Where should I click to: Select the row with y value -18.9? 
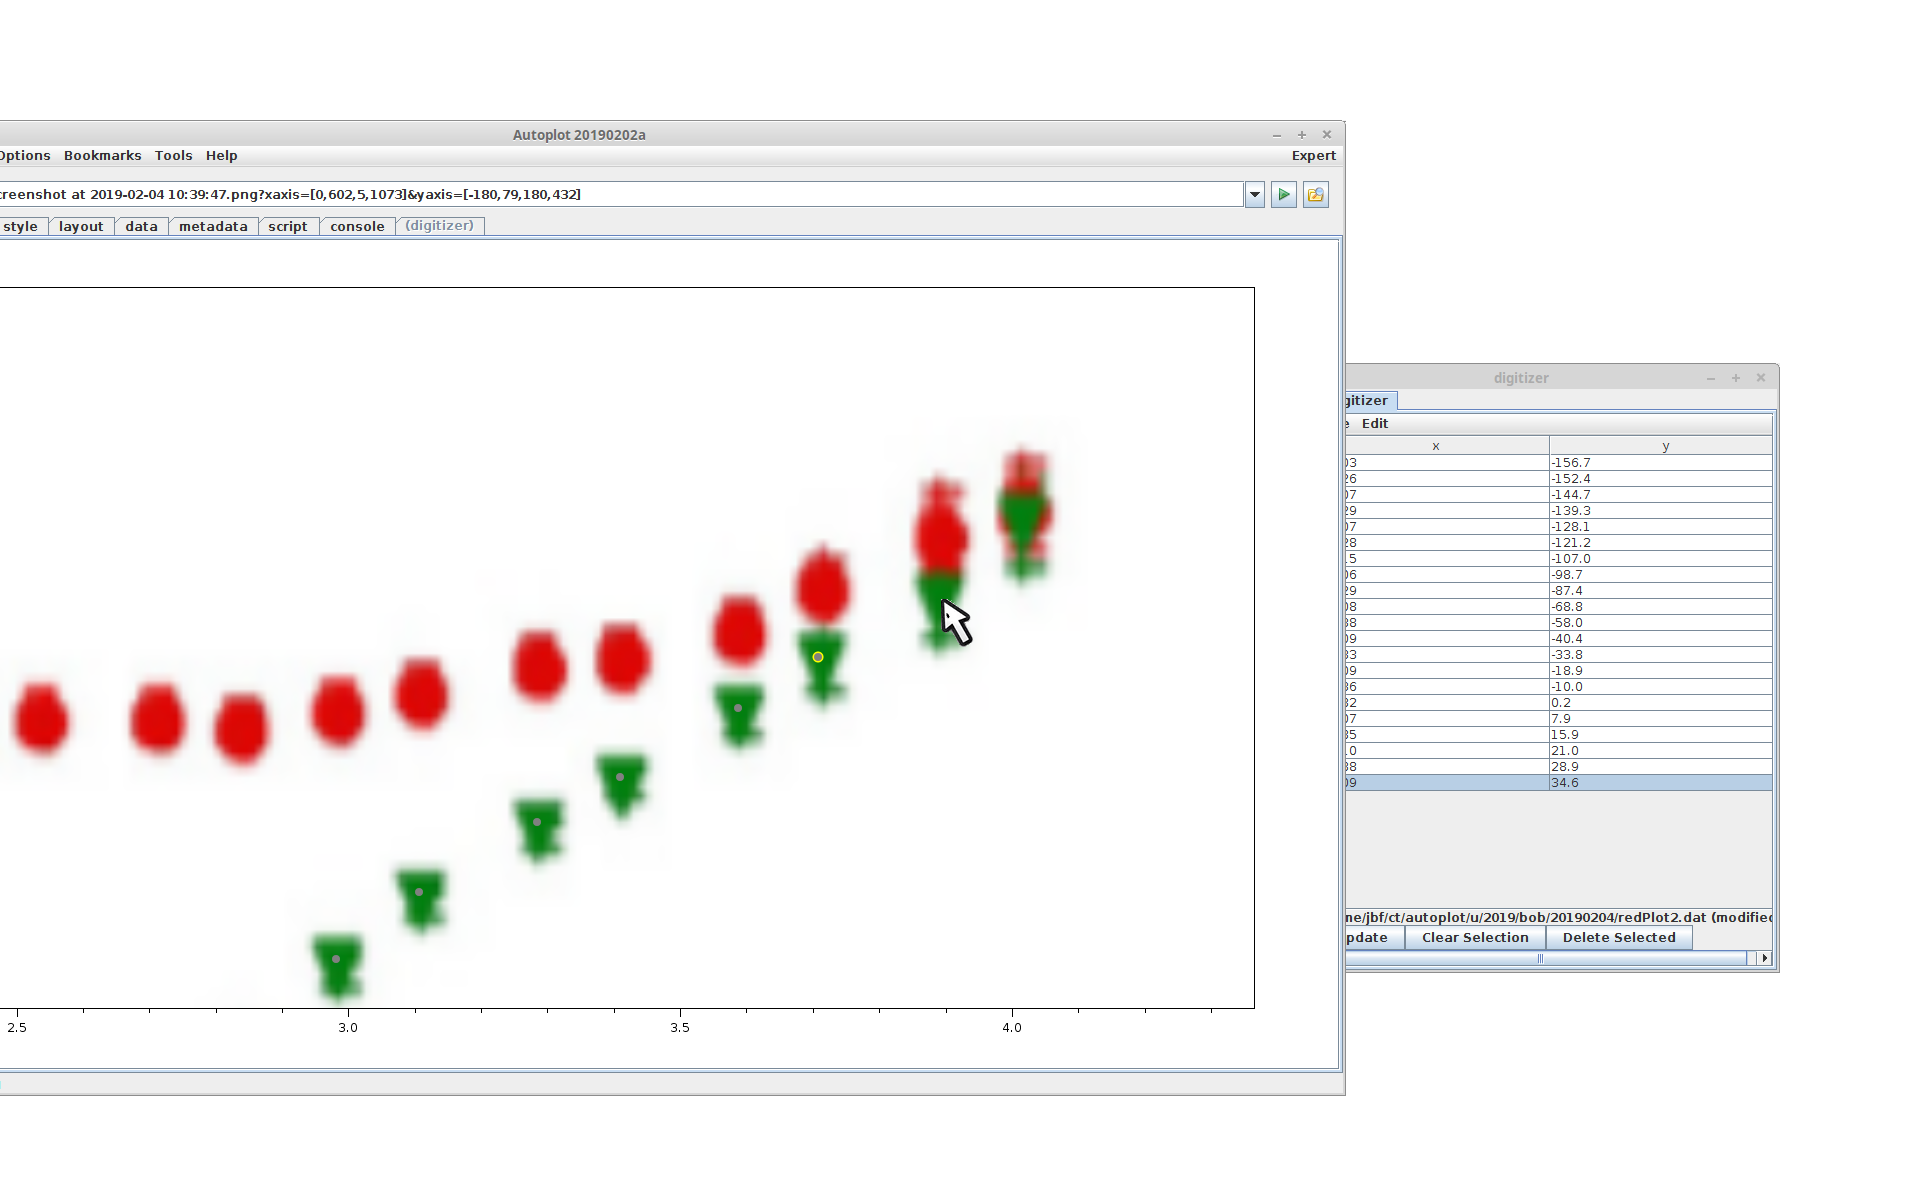pyautogui.click(x=1559, y=671)
